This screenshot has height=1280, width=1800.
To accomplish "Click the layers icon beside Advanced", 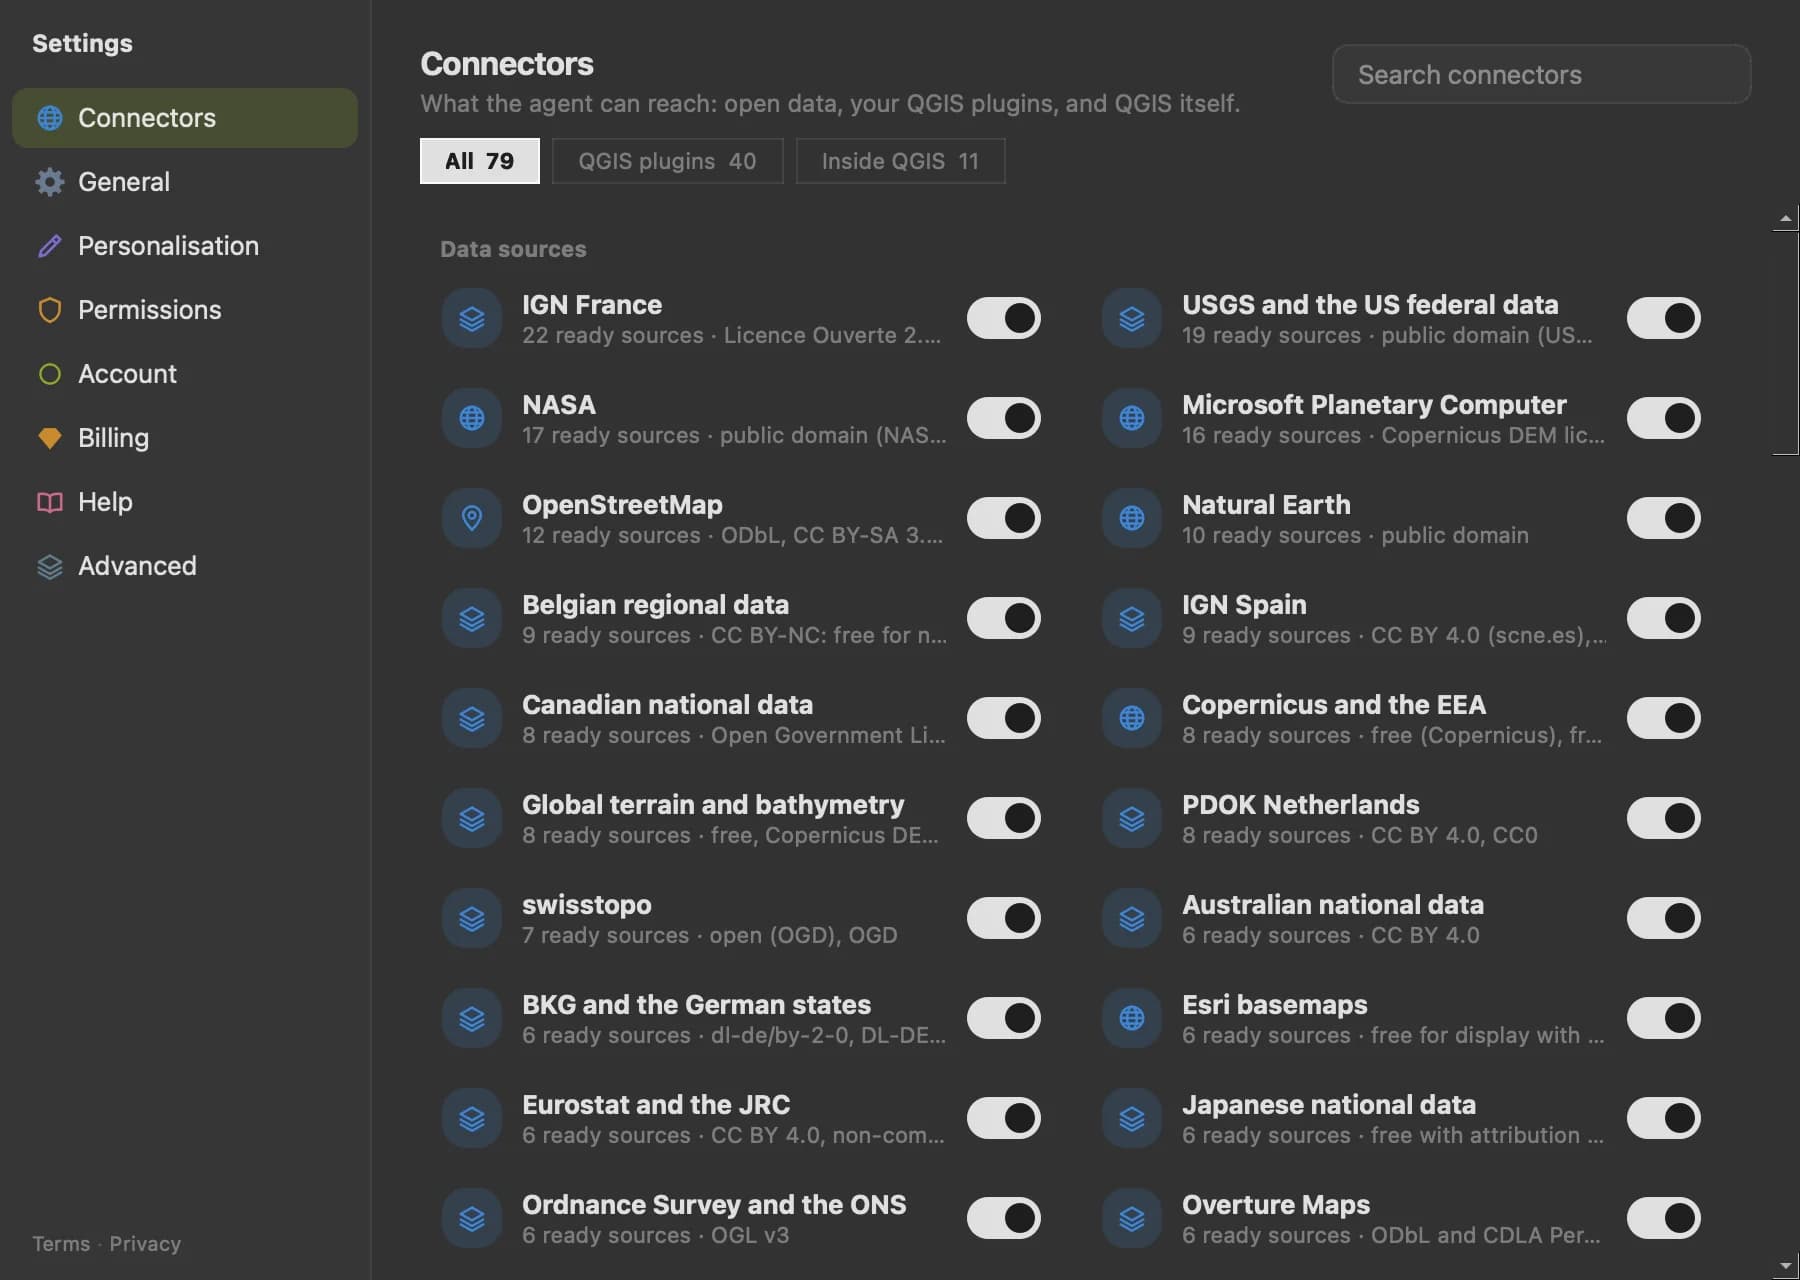I will click(x=50, y=566).
